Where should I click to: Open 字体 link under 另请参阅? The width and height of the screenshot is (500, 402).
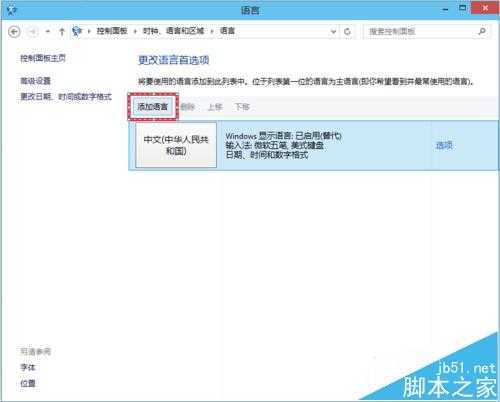28,367
